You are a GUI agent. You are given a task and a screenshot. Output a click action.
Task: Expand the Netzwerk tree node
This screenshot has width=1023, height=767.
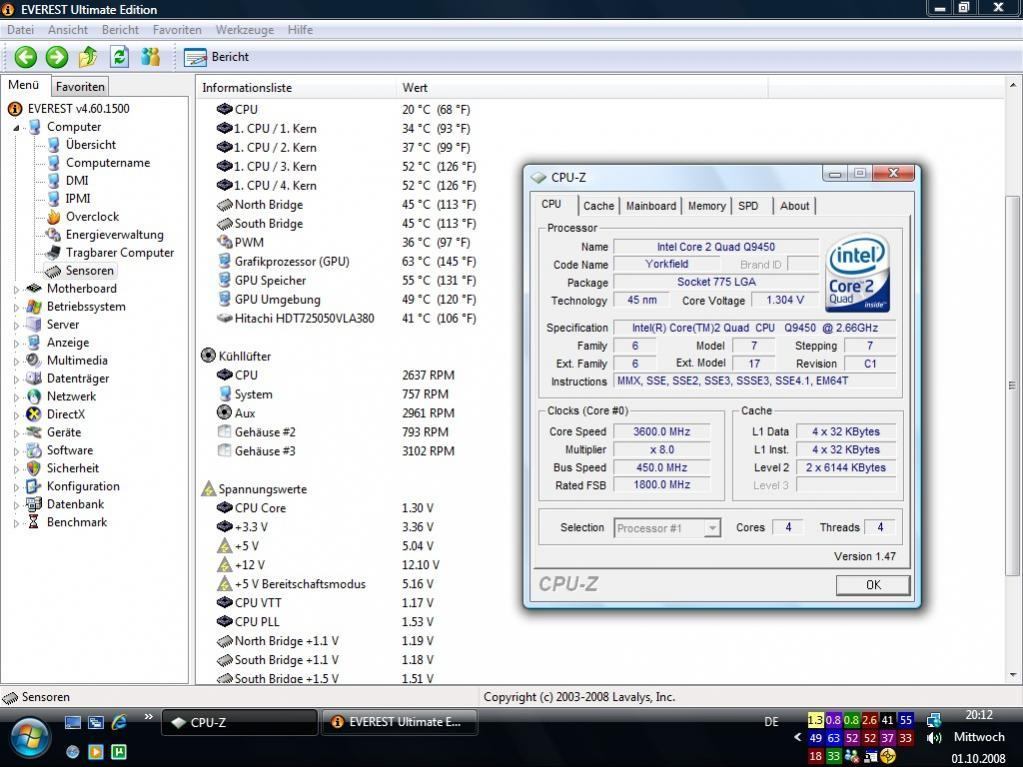coord(16,397)
